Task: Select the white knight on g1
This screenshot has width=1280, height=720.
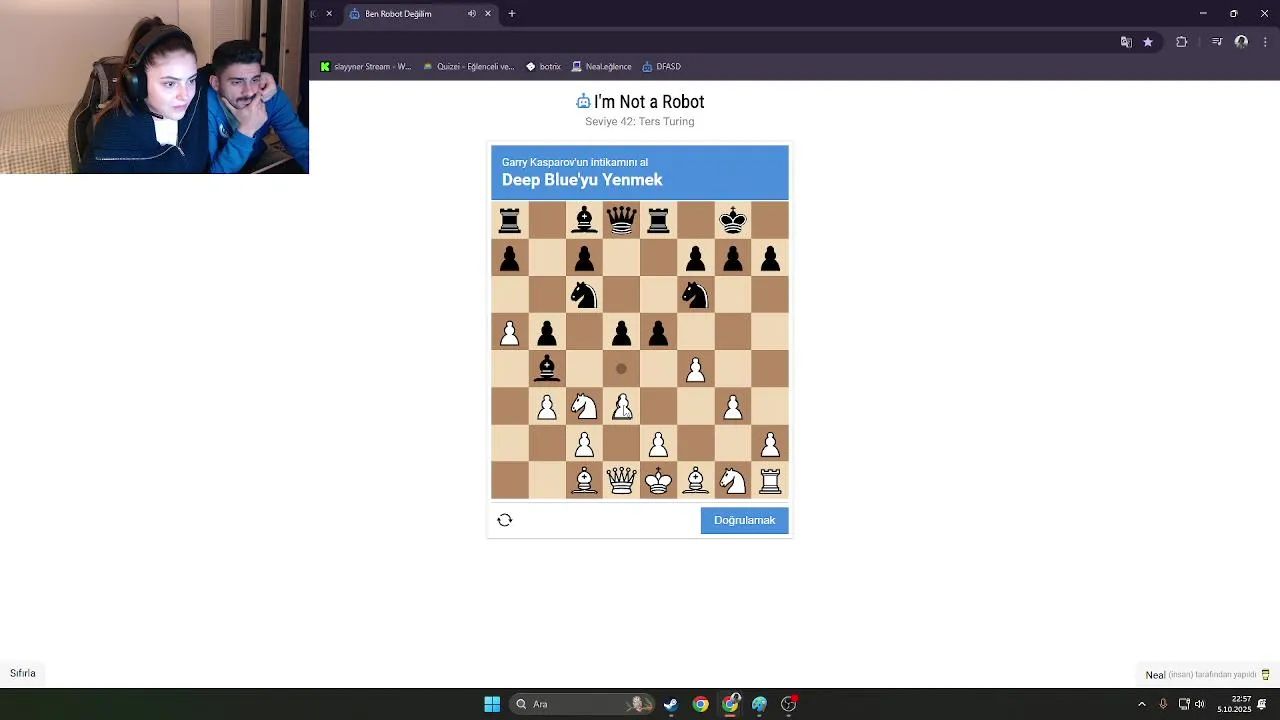Action: point(733,481)
